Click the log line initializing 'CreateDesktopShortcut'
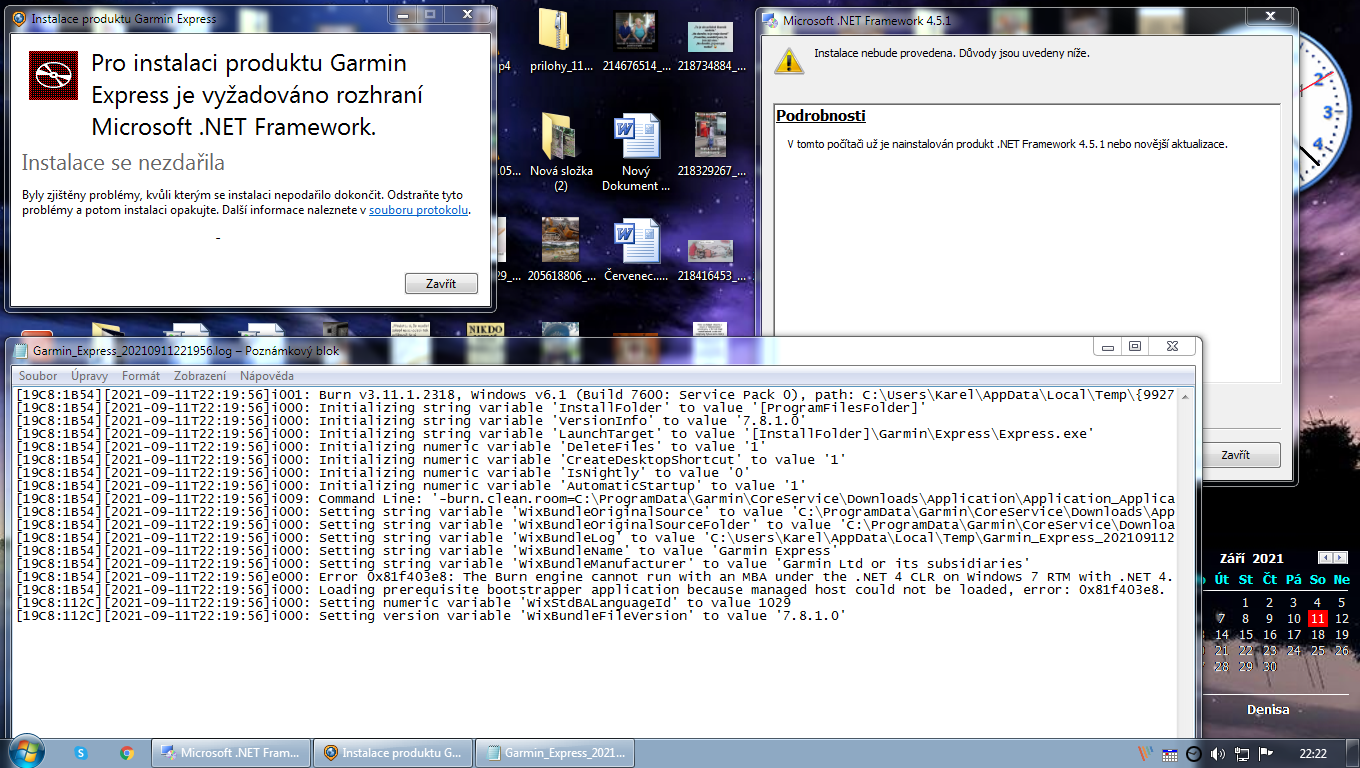Screen dimensions: 1360x768 click(x=432, y=460)
